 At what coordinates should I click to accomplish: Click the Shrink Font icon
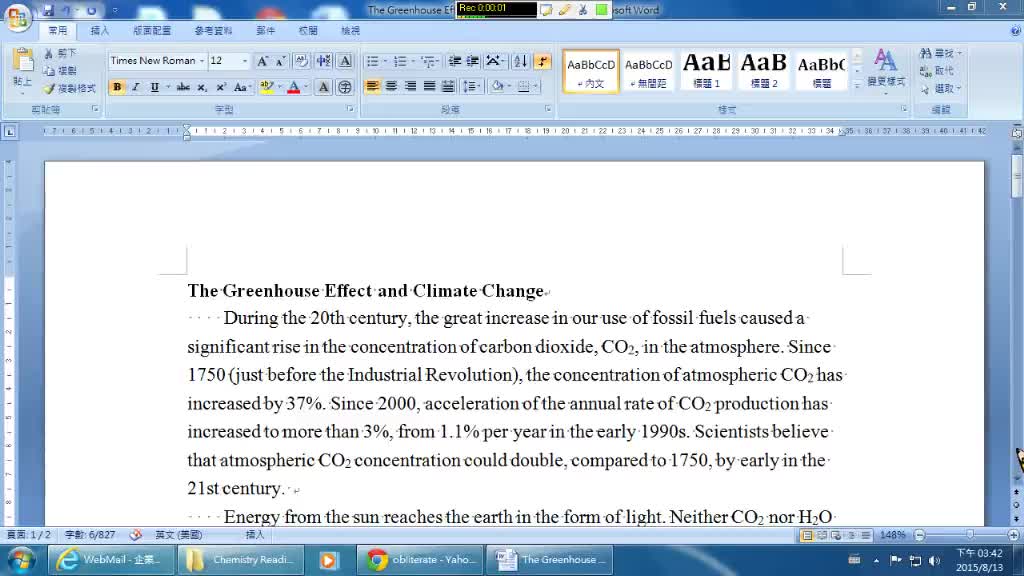click(281, 61)
